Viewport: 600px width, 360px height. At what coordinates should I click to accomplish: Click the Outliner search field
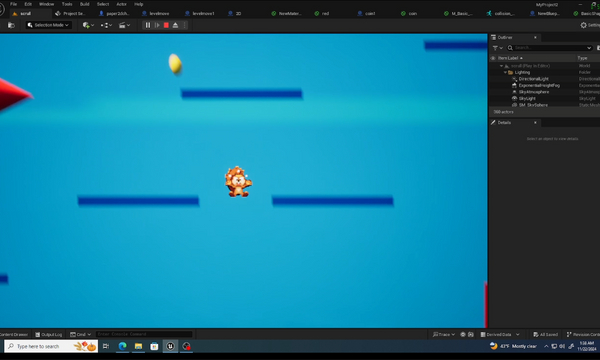tap(550, 48)
